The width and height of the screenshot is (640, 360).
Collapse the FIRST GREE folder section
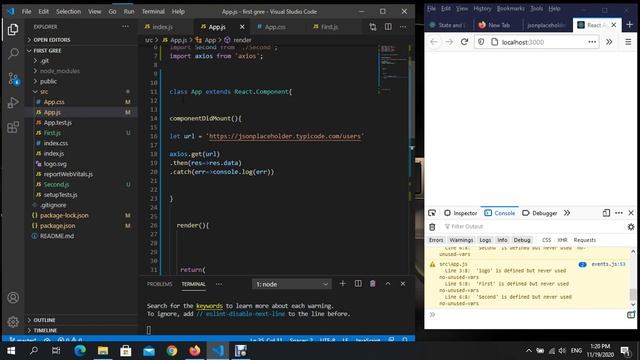pos(82,51)
